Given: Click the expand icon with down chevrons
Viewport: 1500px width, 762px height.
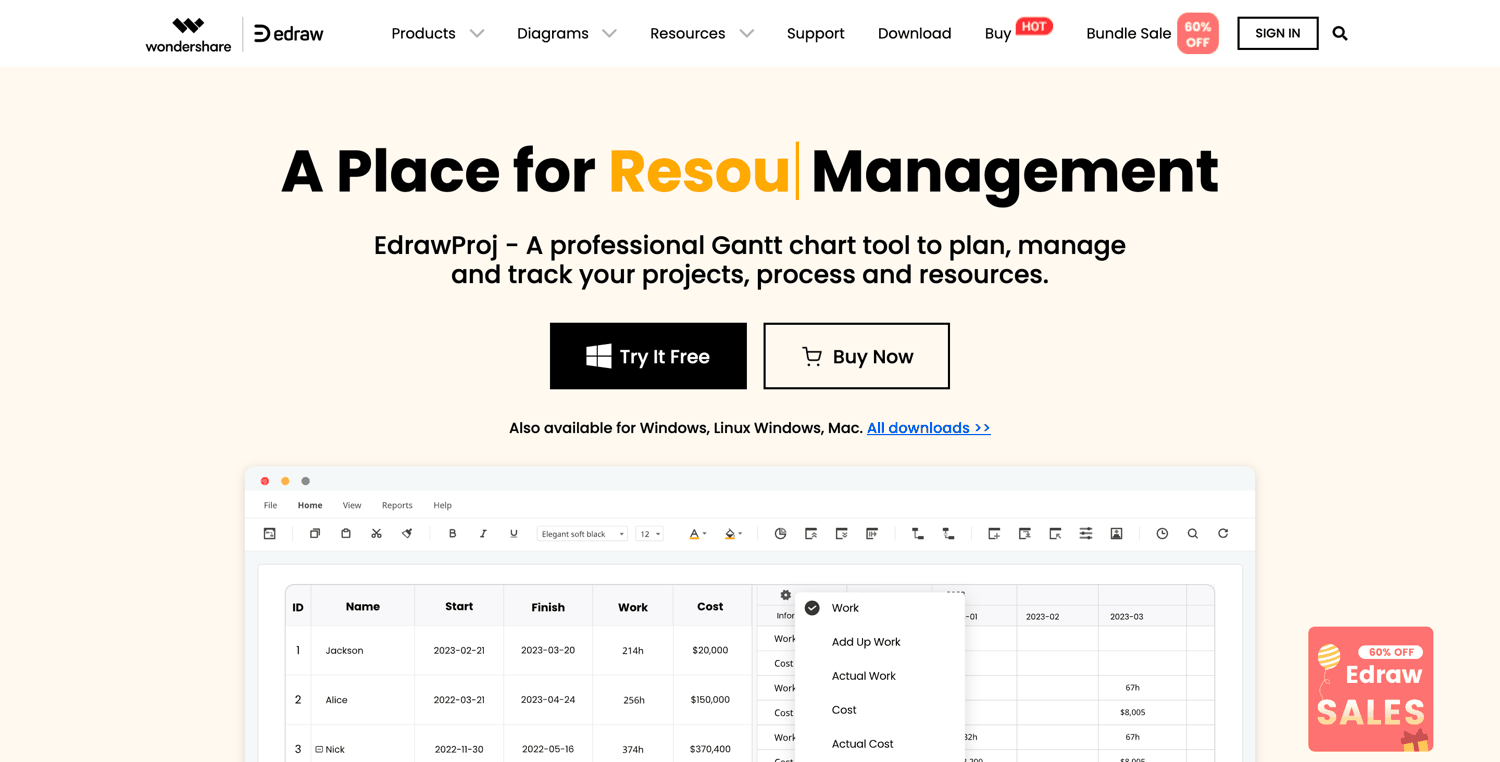Looking at the screenshot, I should point(841,534).
